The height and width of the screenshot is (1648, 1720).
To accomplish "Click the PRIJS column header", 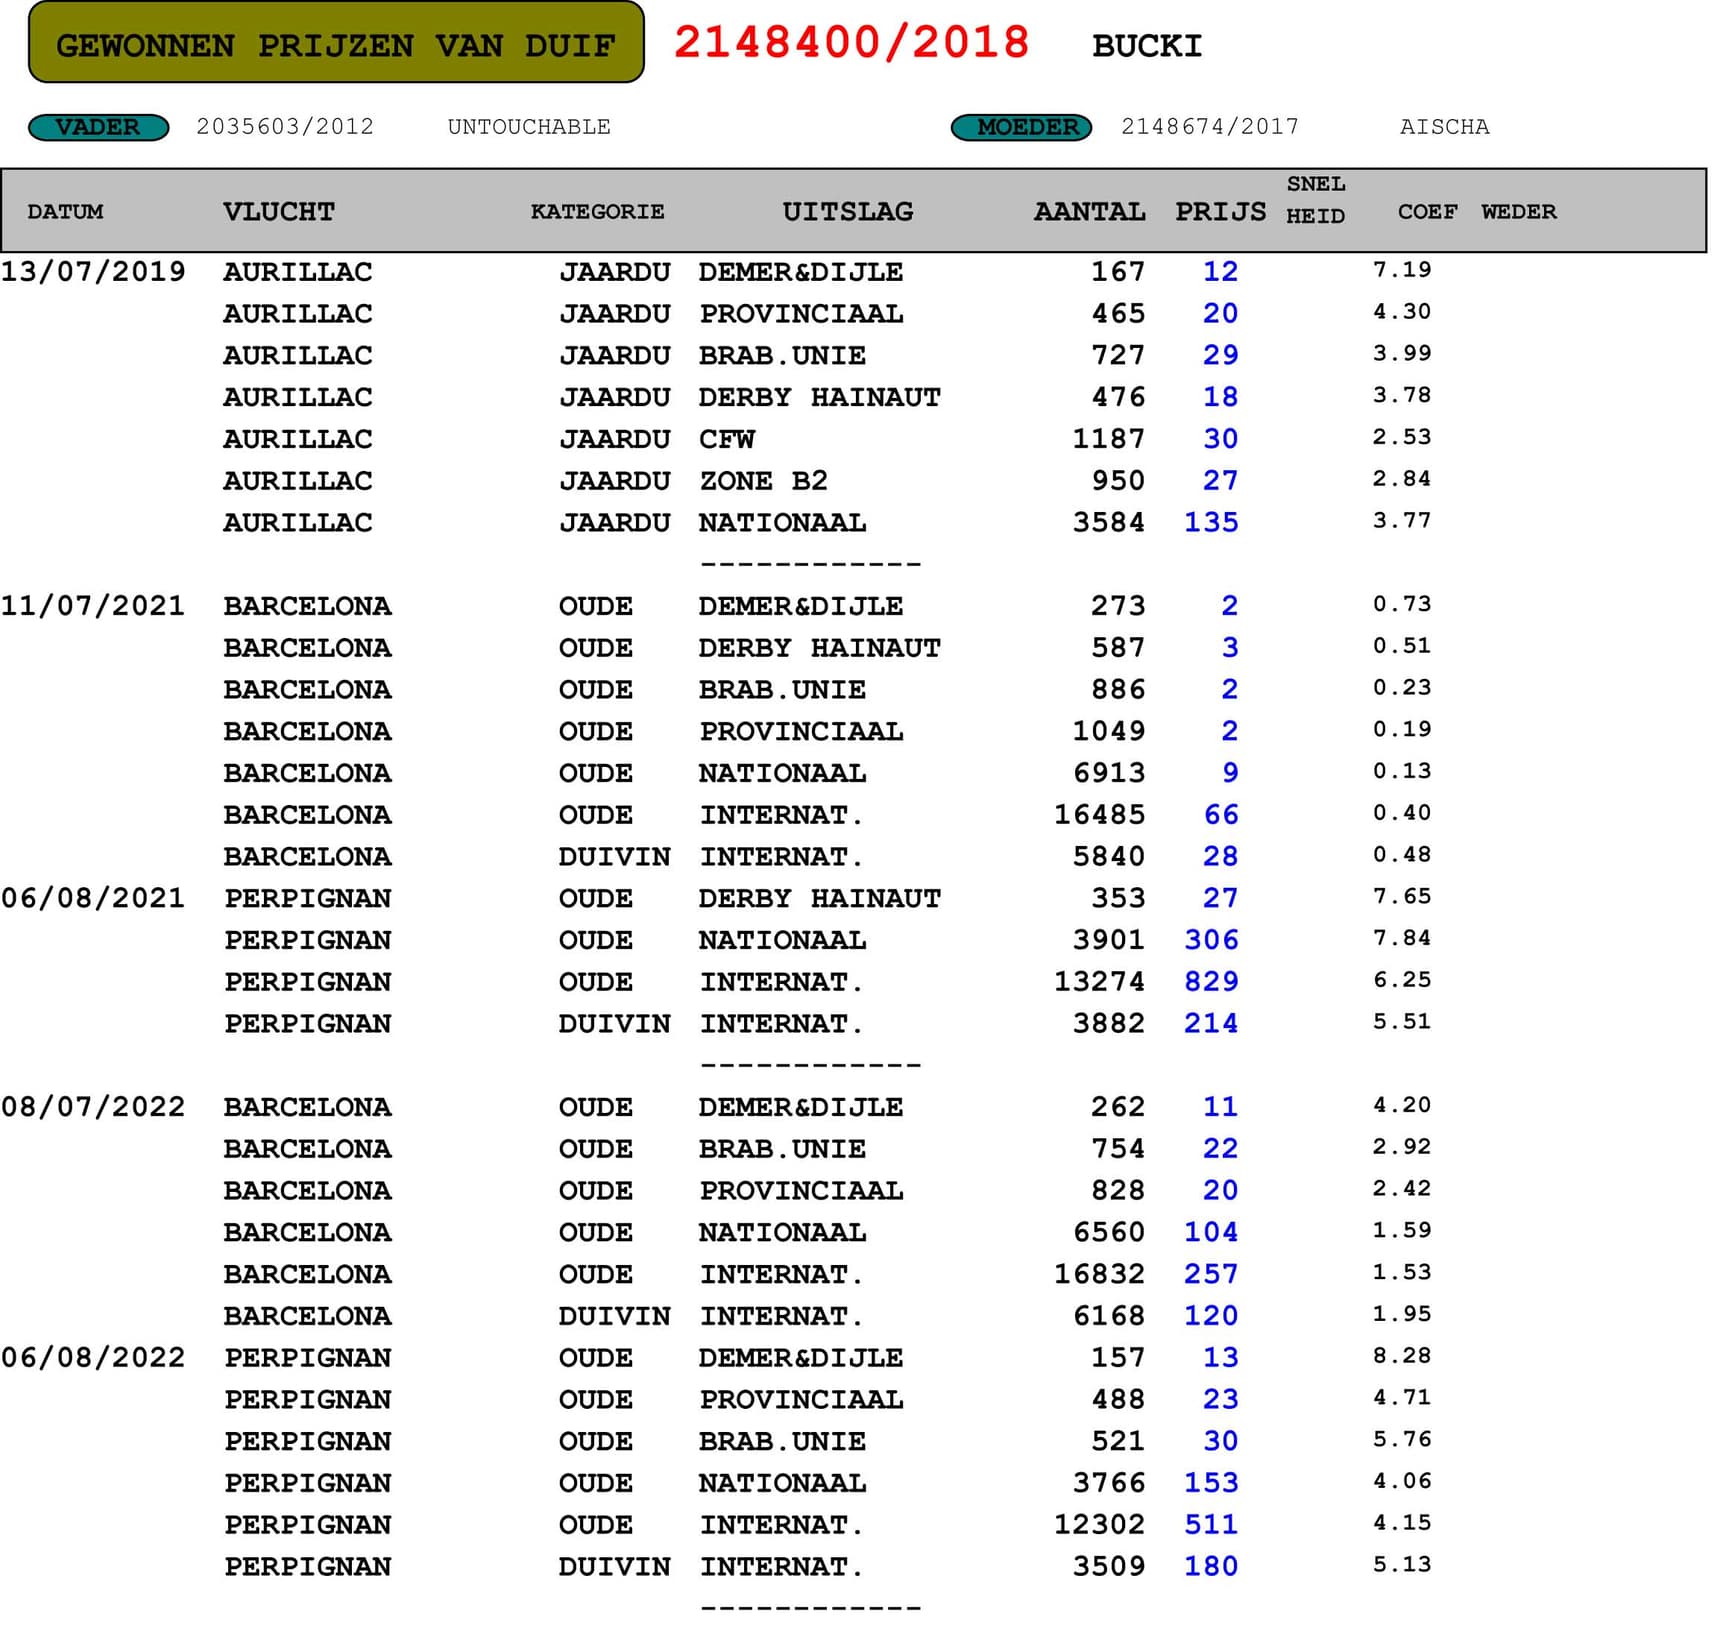I will (x=1219, y=212).
